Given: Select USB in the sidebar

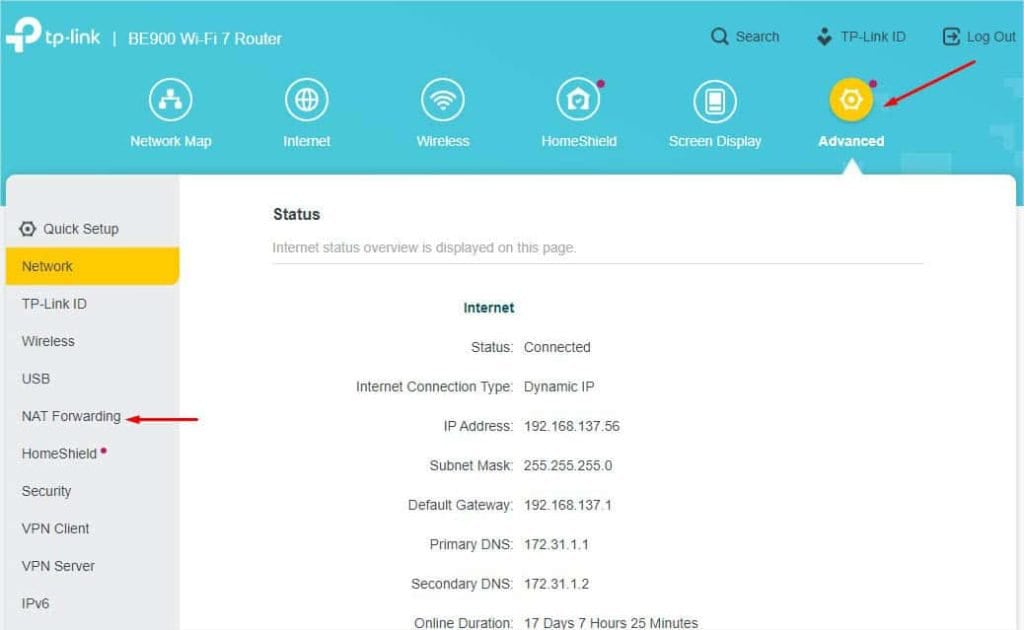Looking at the screenshot, I should 35,378.
